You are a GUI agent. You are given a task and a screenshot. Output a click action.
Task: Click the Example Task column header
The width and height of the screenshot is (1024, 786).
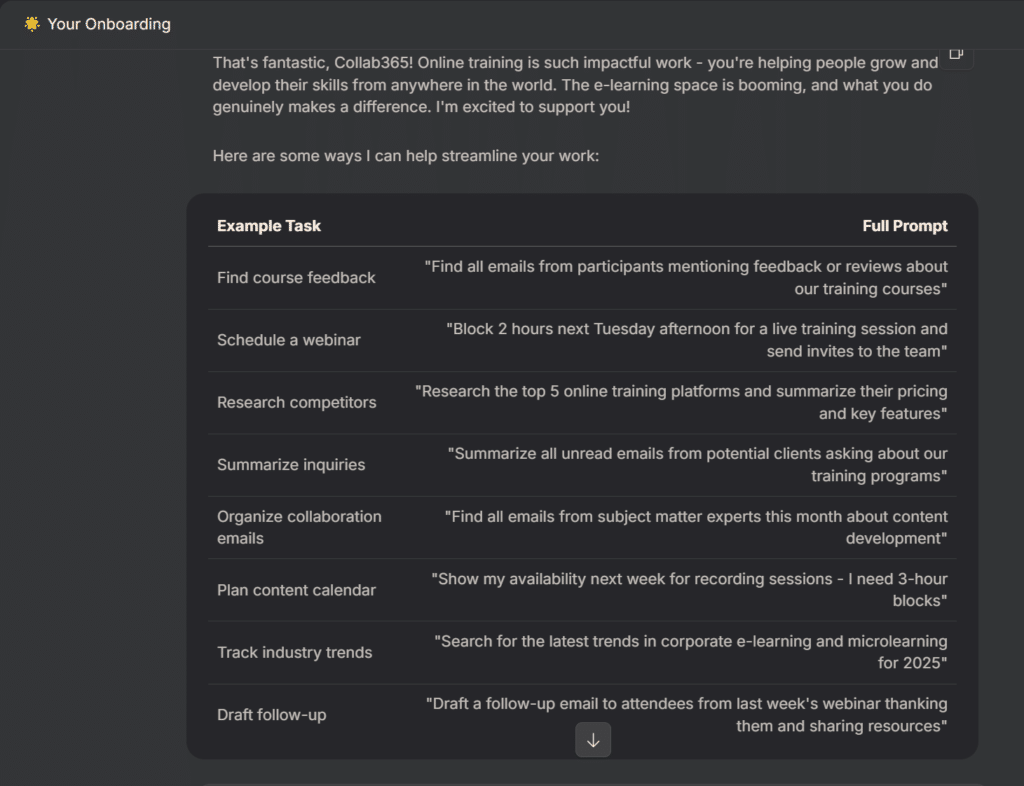[269, 226]
